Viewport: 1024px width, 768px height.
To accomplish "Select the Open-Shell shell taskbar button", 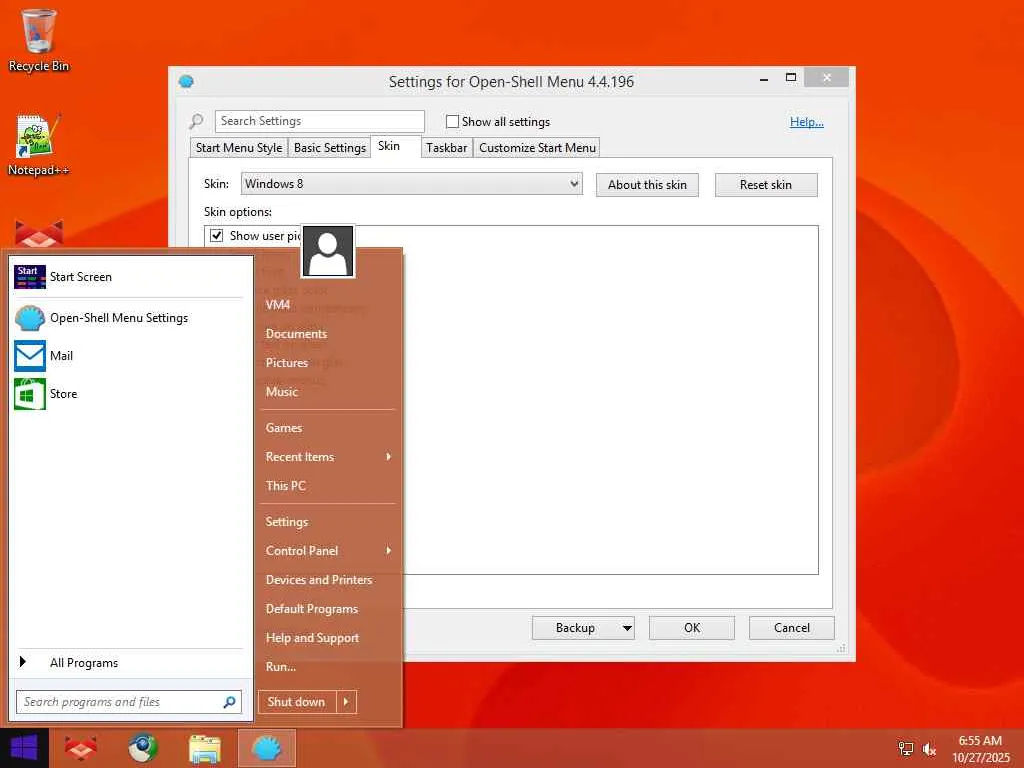I will (x=267, y=748).
